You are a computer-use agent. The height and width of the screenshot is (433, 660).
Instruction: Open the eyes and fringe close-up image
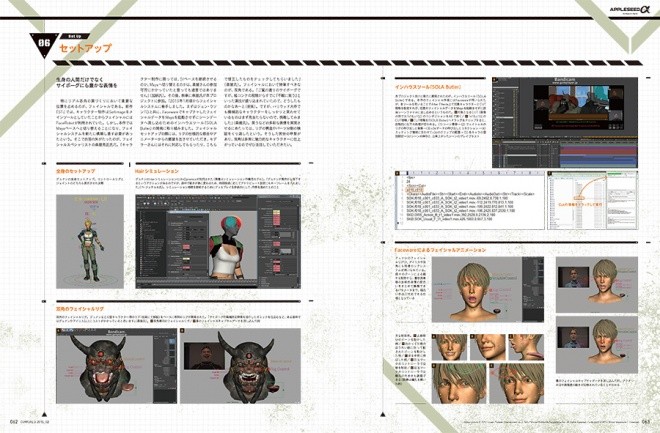459,384
